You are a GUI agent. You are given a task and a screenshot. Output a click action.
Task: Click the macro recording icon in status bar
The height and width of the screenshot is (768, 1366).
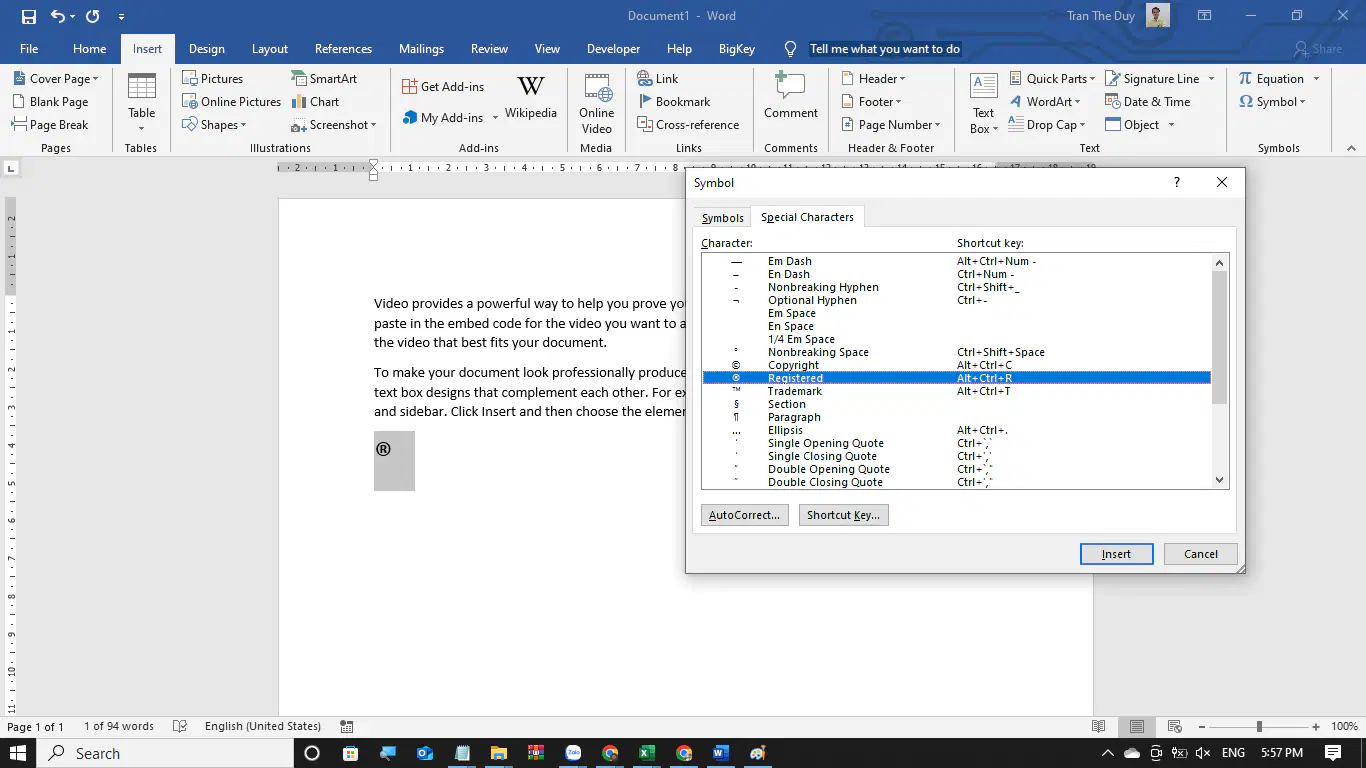click(x=347, y=727)
